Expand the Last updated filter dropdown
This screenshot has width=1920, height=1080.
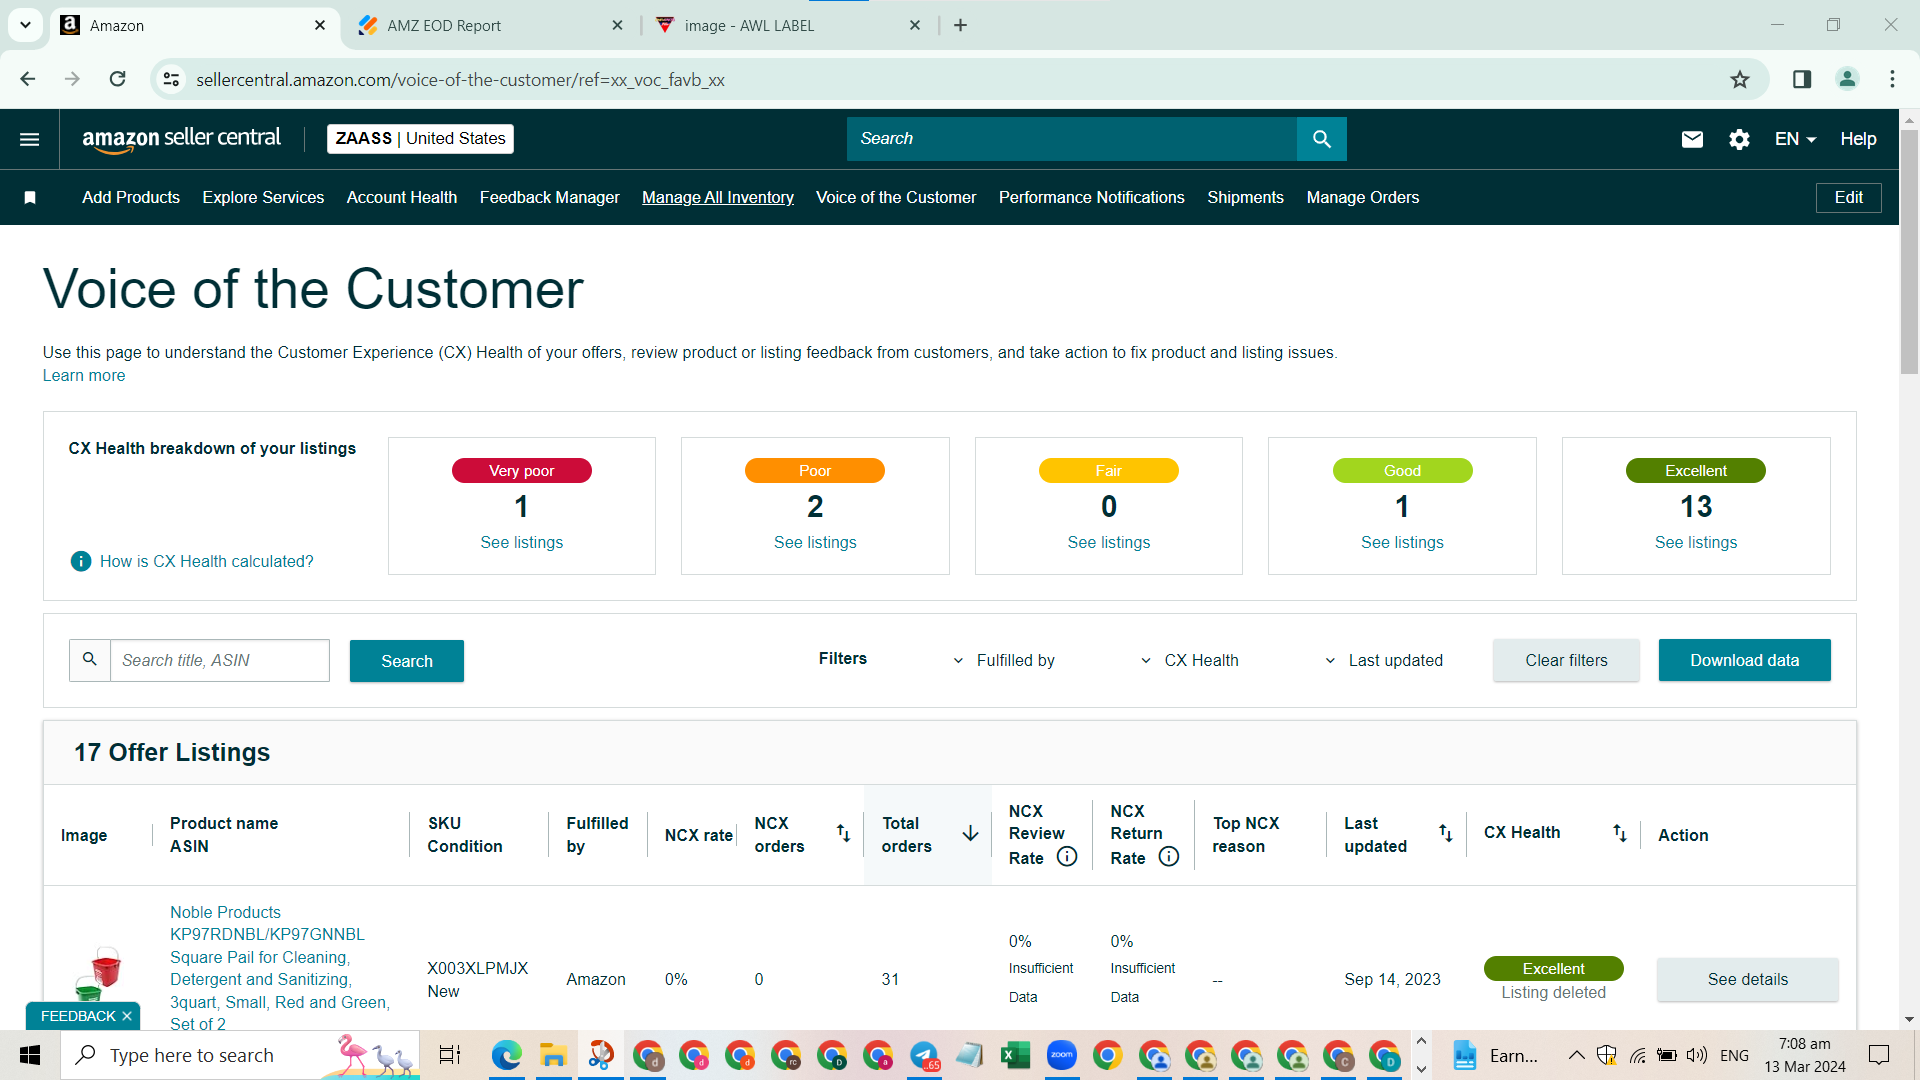pyautogui.click(x=1383, y=660)
